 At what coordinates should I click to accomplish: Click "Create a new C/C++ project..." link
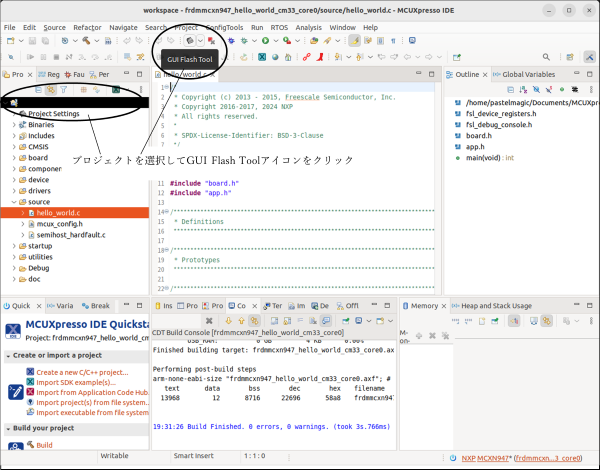[82, 371]
